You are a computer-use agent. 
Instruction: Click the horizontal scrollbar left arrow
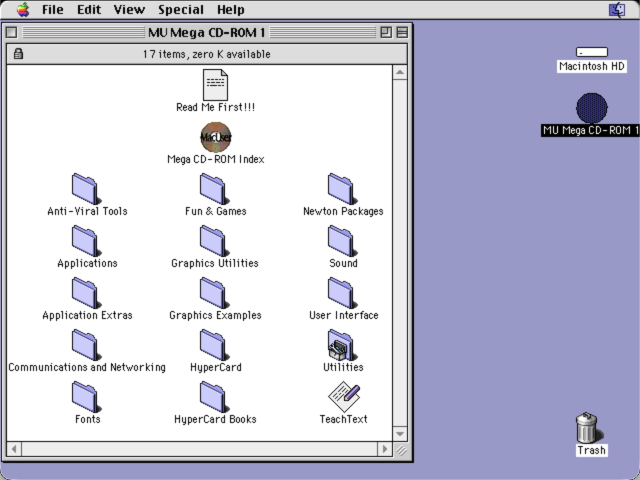point(14,449)
